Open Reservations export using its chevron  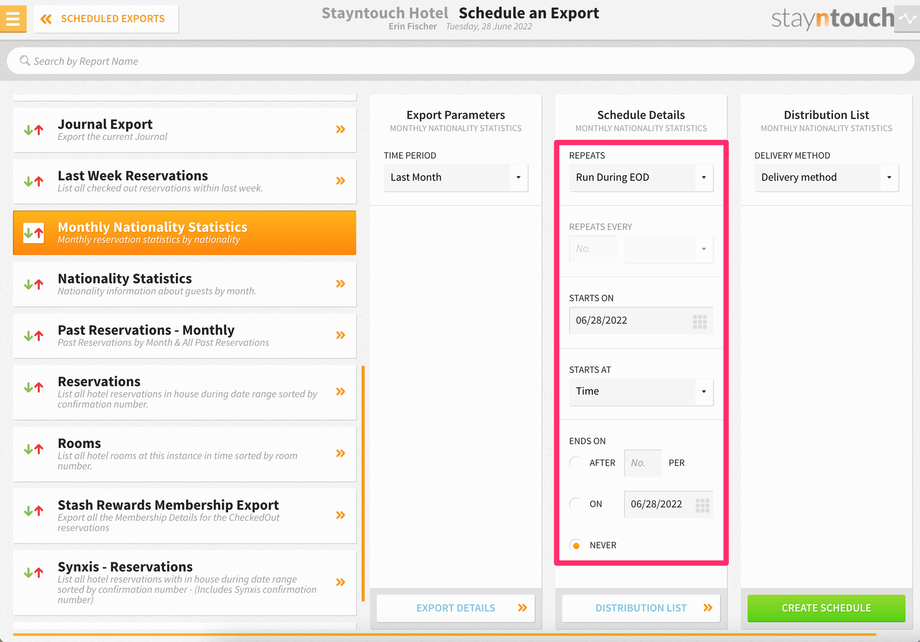[340, 391]
